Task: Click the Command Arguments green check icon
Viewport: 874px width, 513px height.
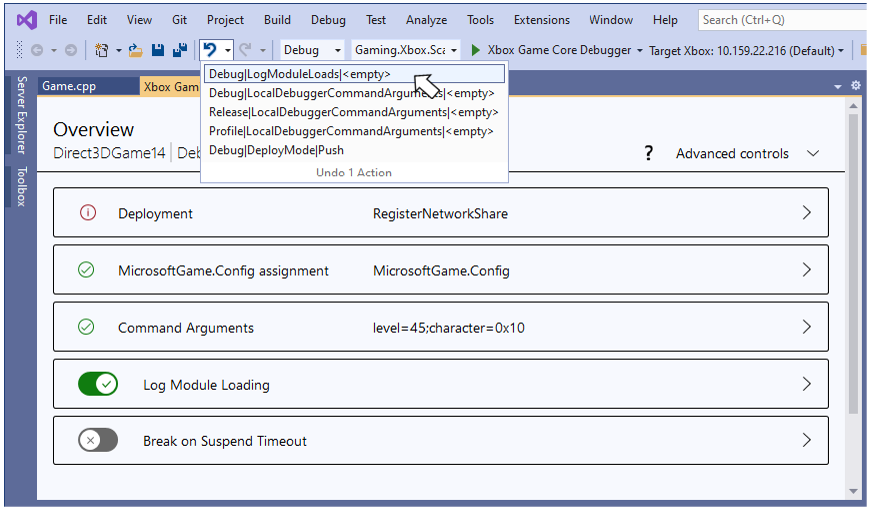Action: [86, 327]
